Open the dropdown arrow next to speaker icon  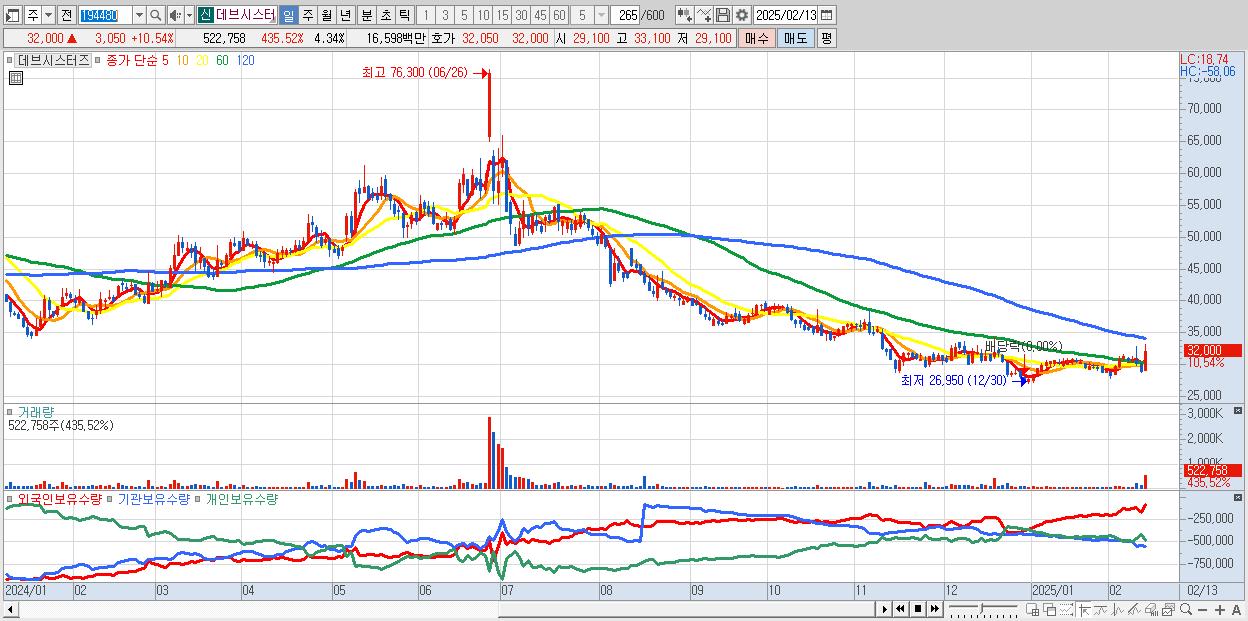point(189,15)
